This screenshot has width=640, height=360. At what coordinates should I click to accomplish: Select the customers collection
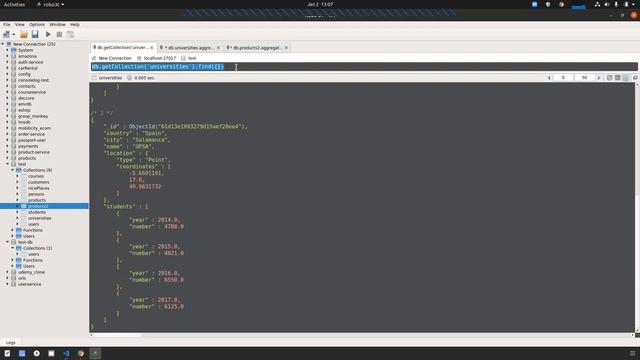(38, 182)
